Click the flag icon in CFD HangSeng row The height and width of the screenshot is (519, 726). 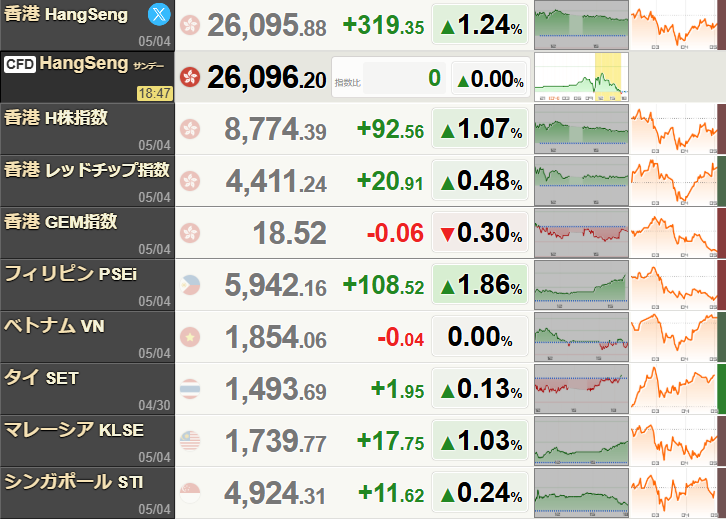point(190,77)
